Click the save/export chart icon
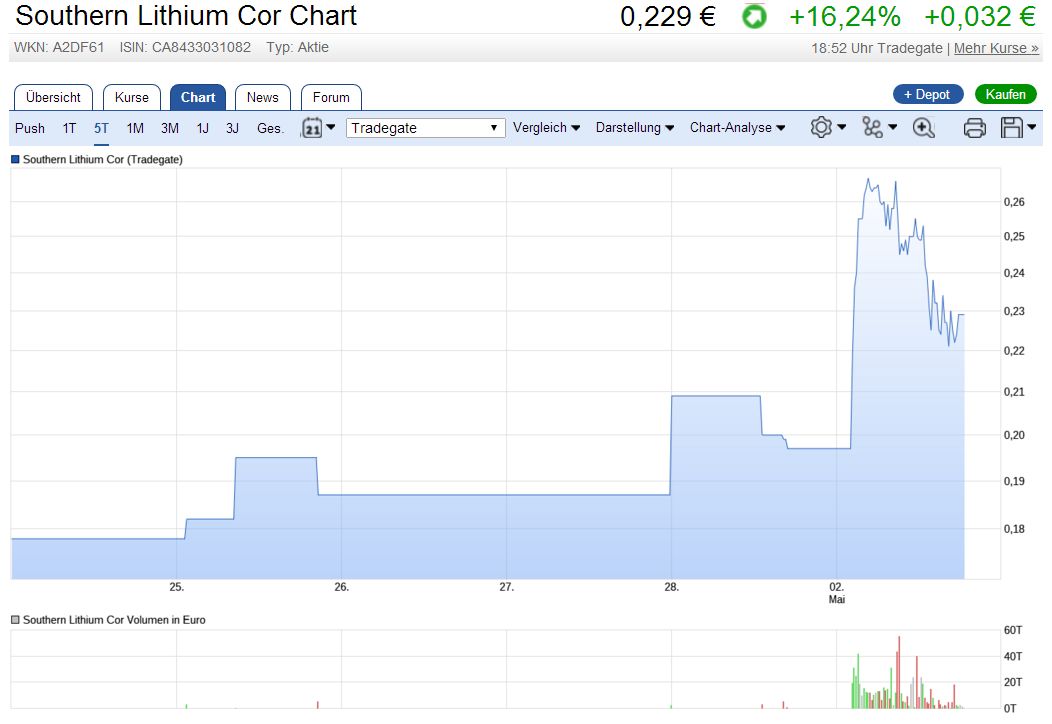Viewport: 1052px width, 724px height. [x=1012, y=127]
